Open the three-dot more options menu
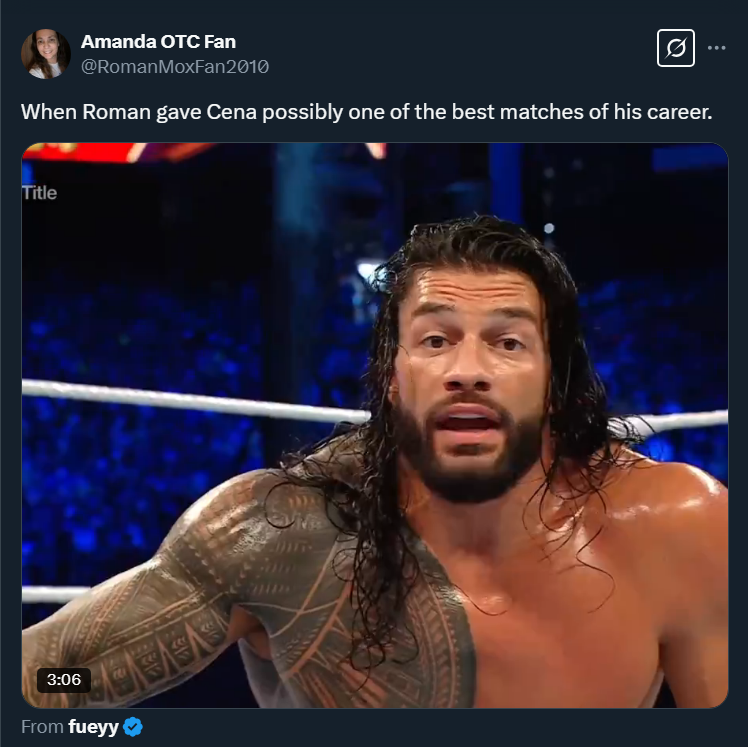This screenshot has height=747, width=748. 717,48
